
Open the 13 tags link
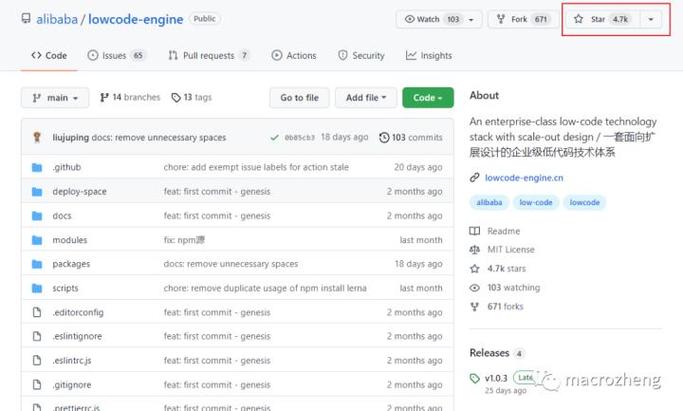click(192, 98)
